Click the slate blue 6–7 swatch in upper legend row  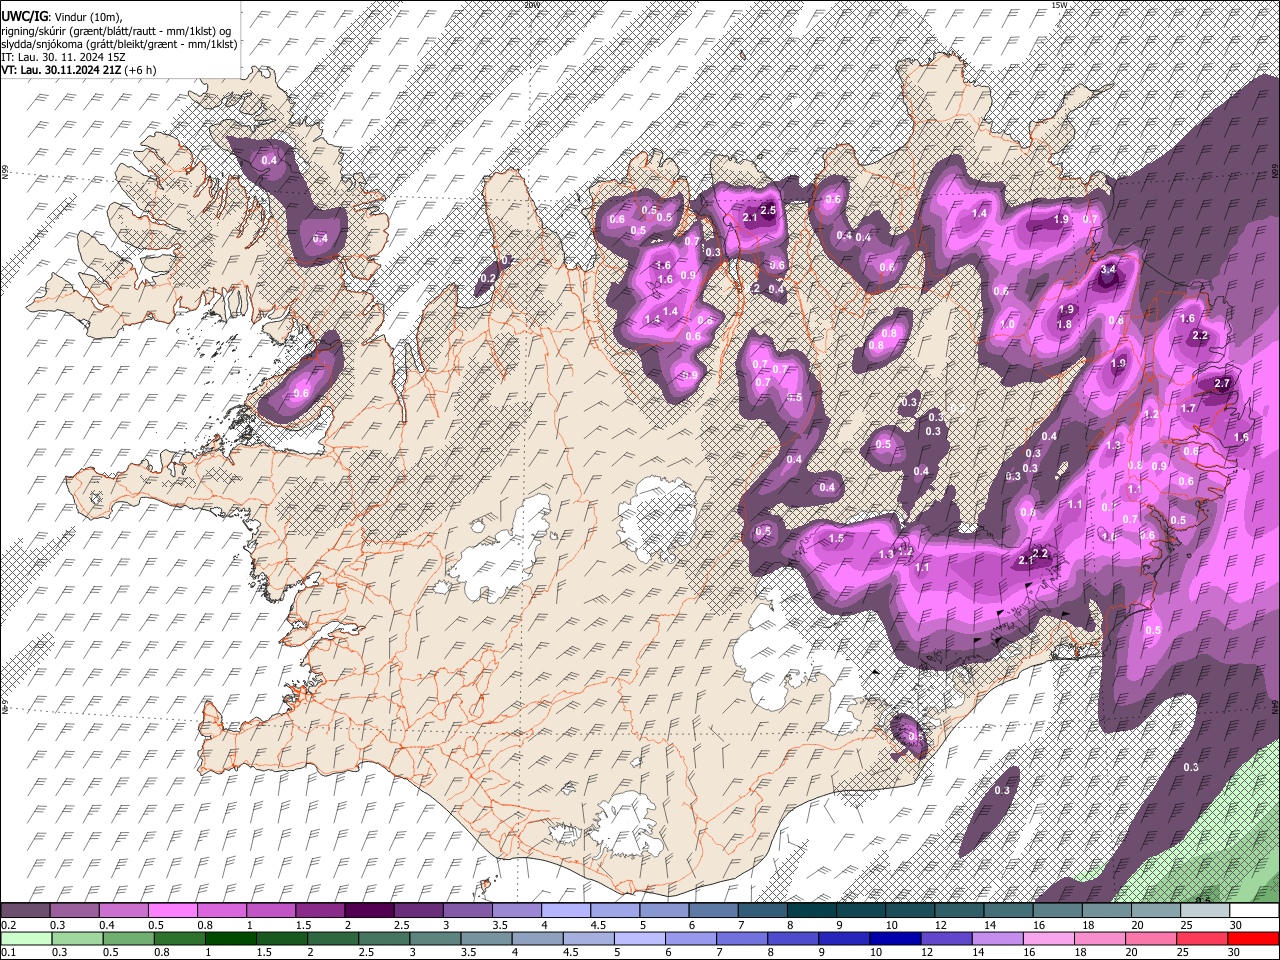712,911
